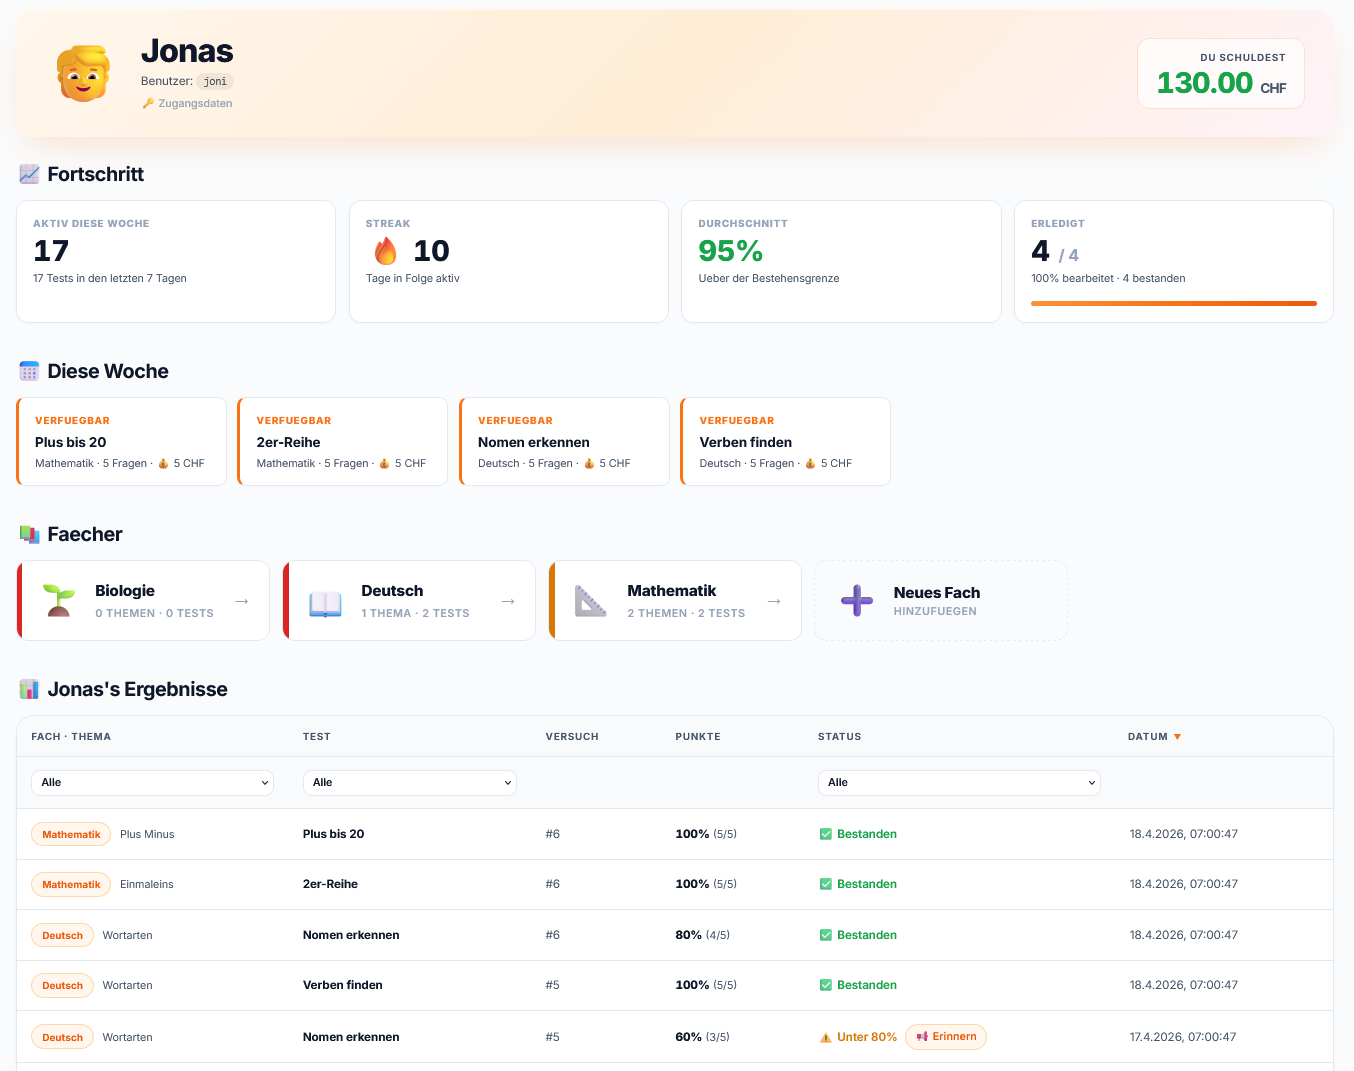Click Erinnern button on failed test
1354x1071 pixels.
946,1037
